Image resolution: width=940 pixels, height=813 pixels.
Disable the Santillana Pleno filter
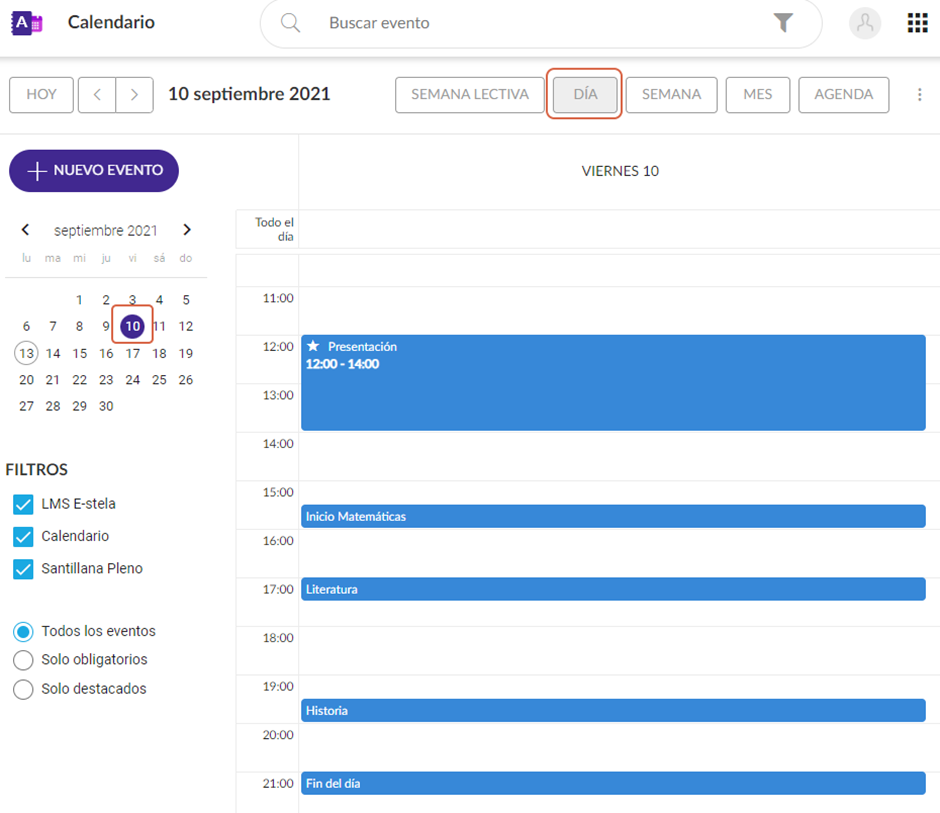(24, 569)
